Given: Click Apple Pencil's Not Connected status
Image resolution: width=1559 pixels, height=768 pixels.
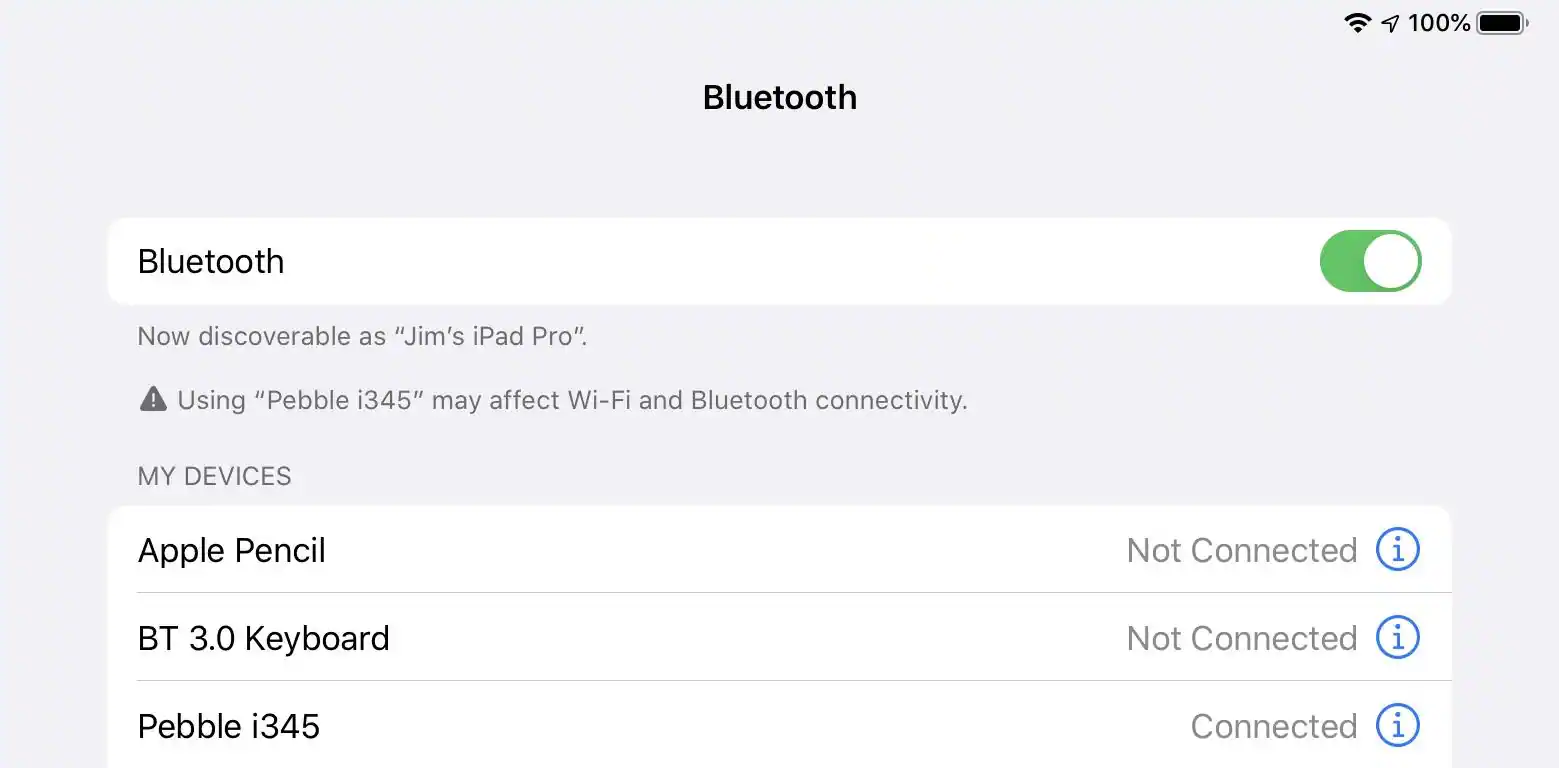Looking at the screenshot, I should point(1241,550).
